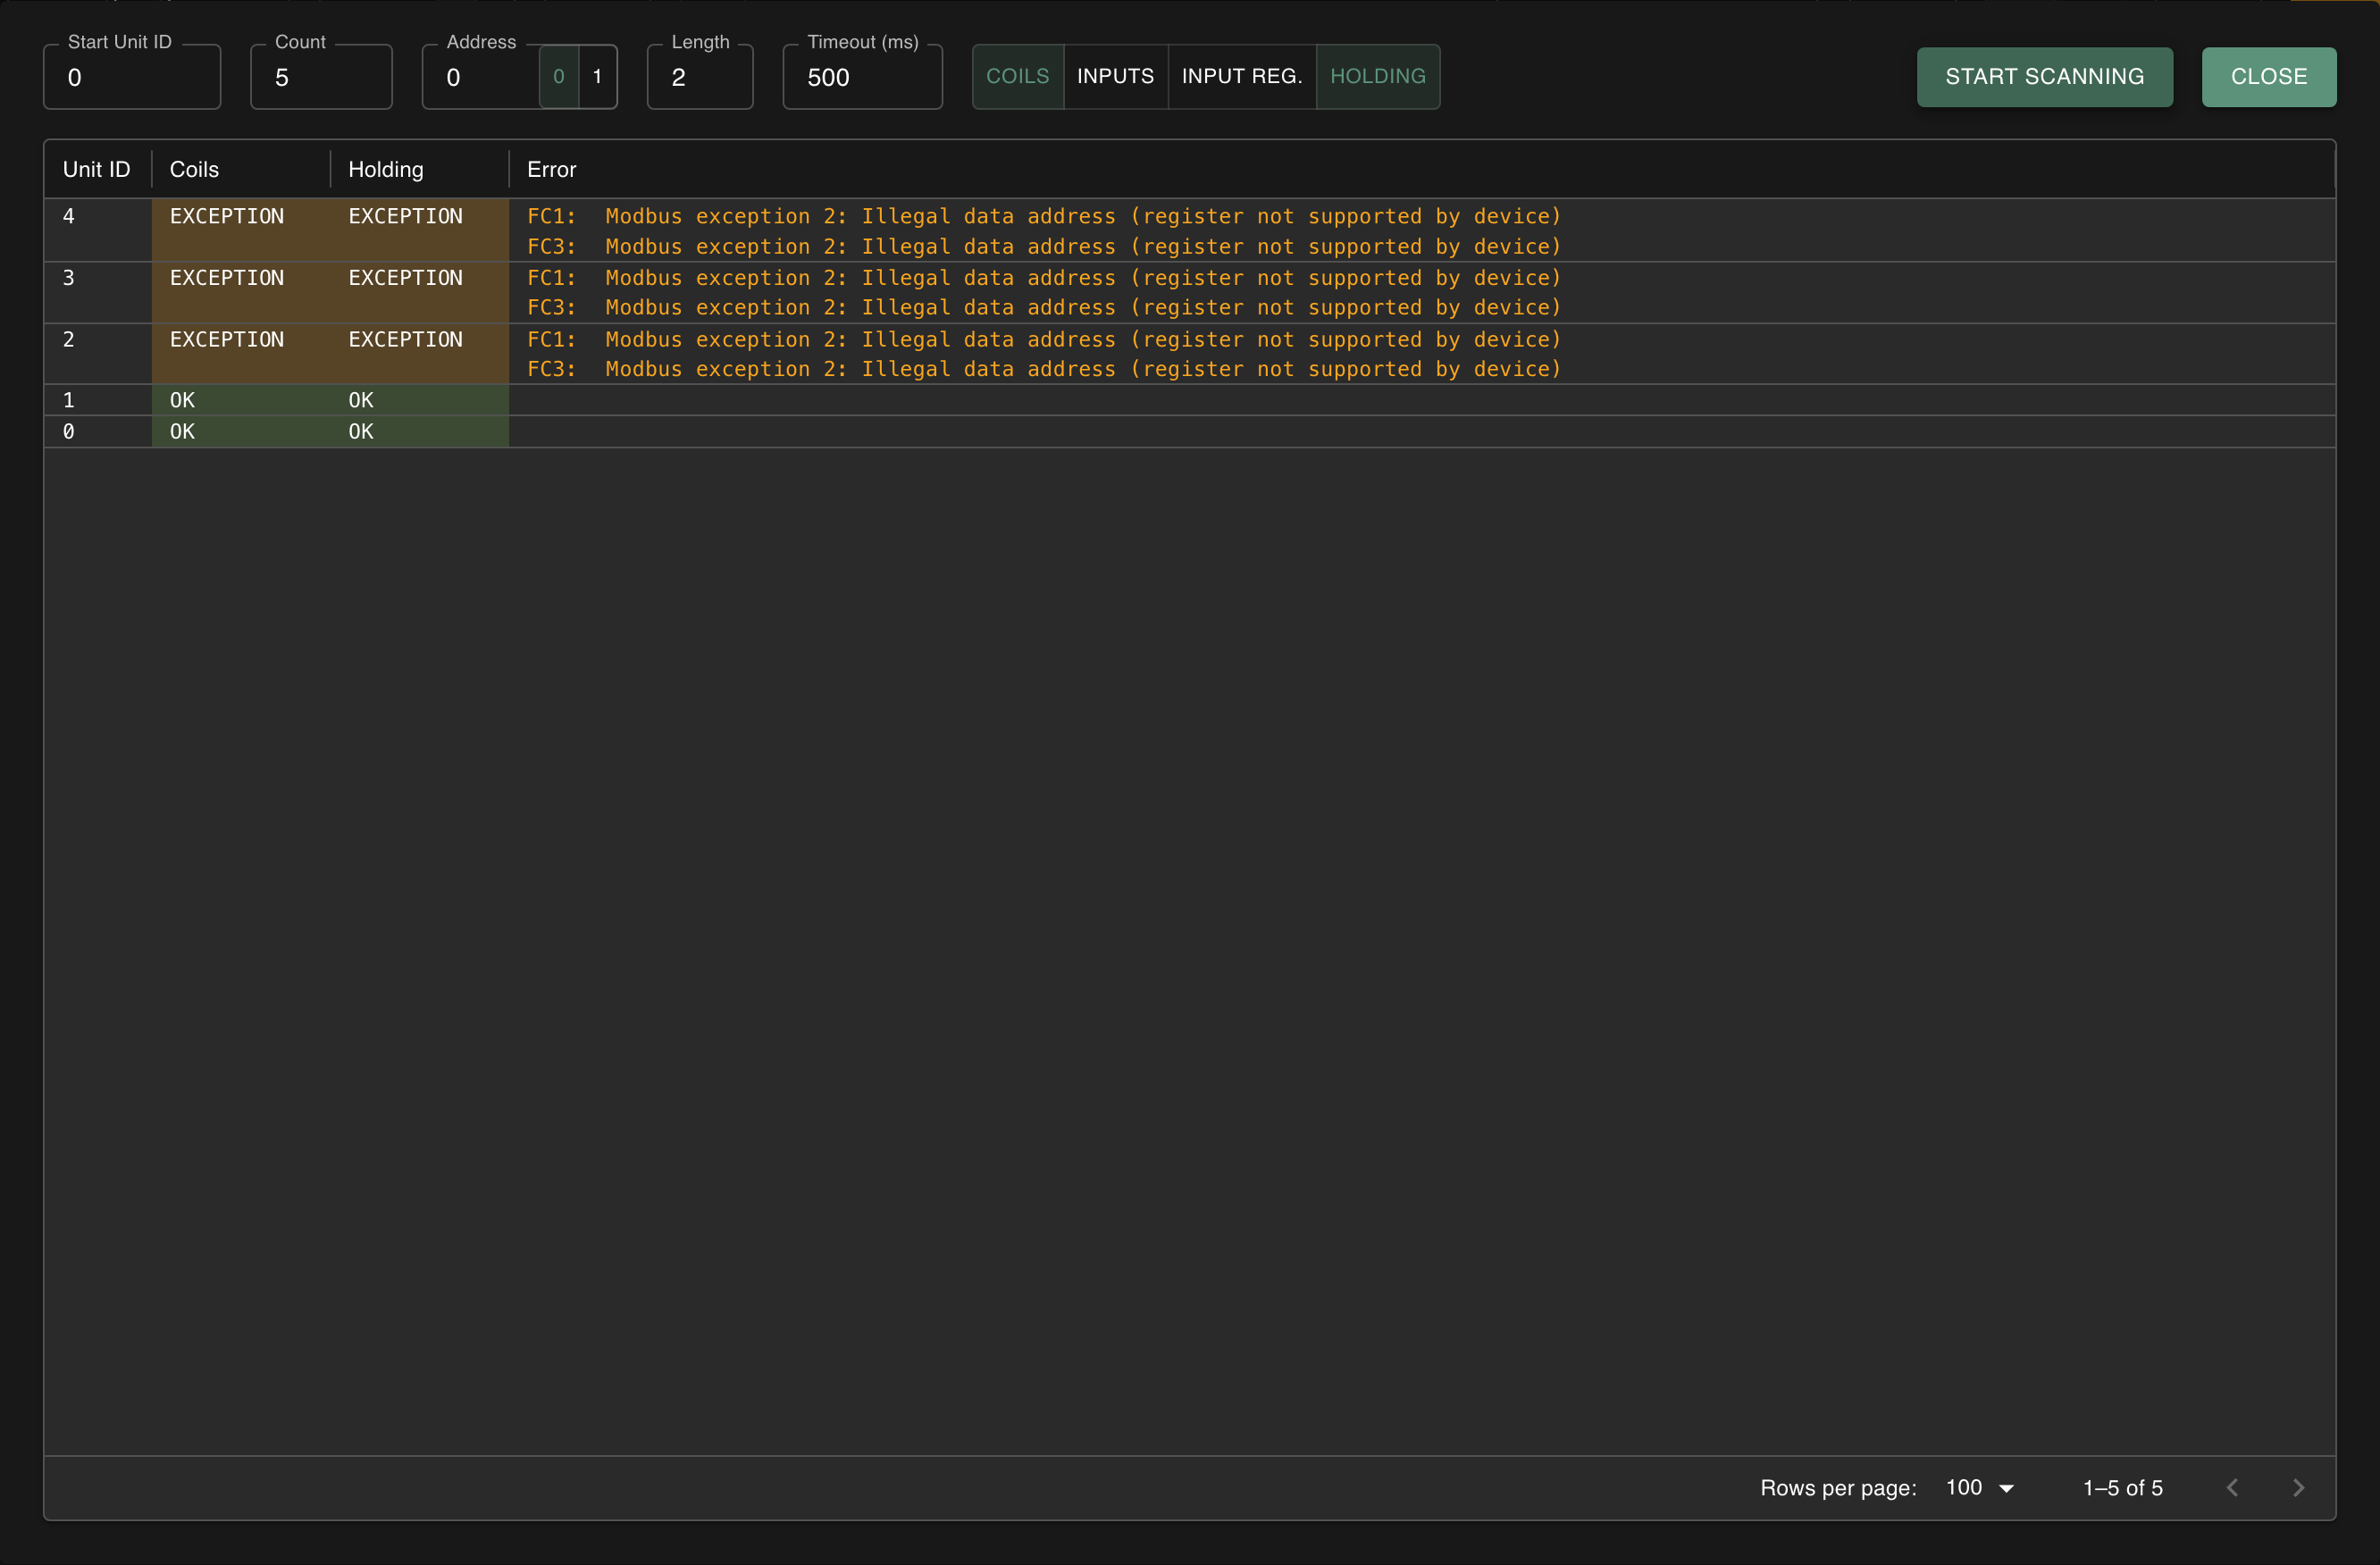Toggle the INPUT REG. register type
Image resolution: width=2380 pixels, height=1565 pixels.
(1241, 76)
